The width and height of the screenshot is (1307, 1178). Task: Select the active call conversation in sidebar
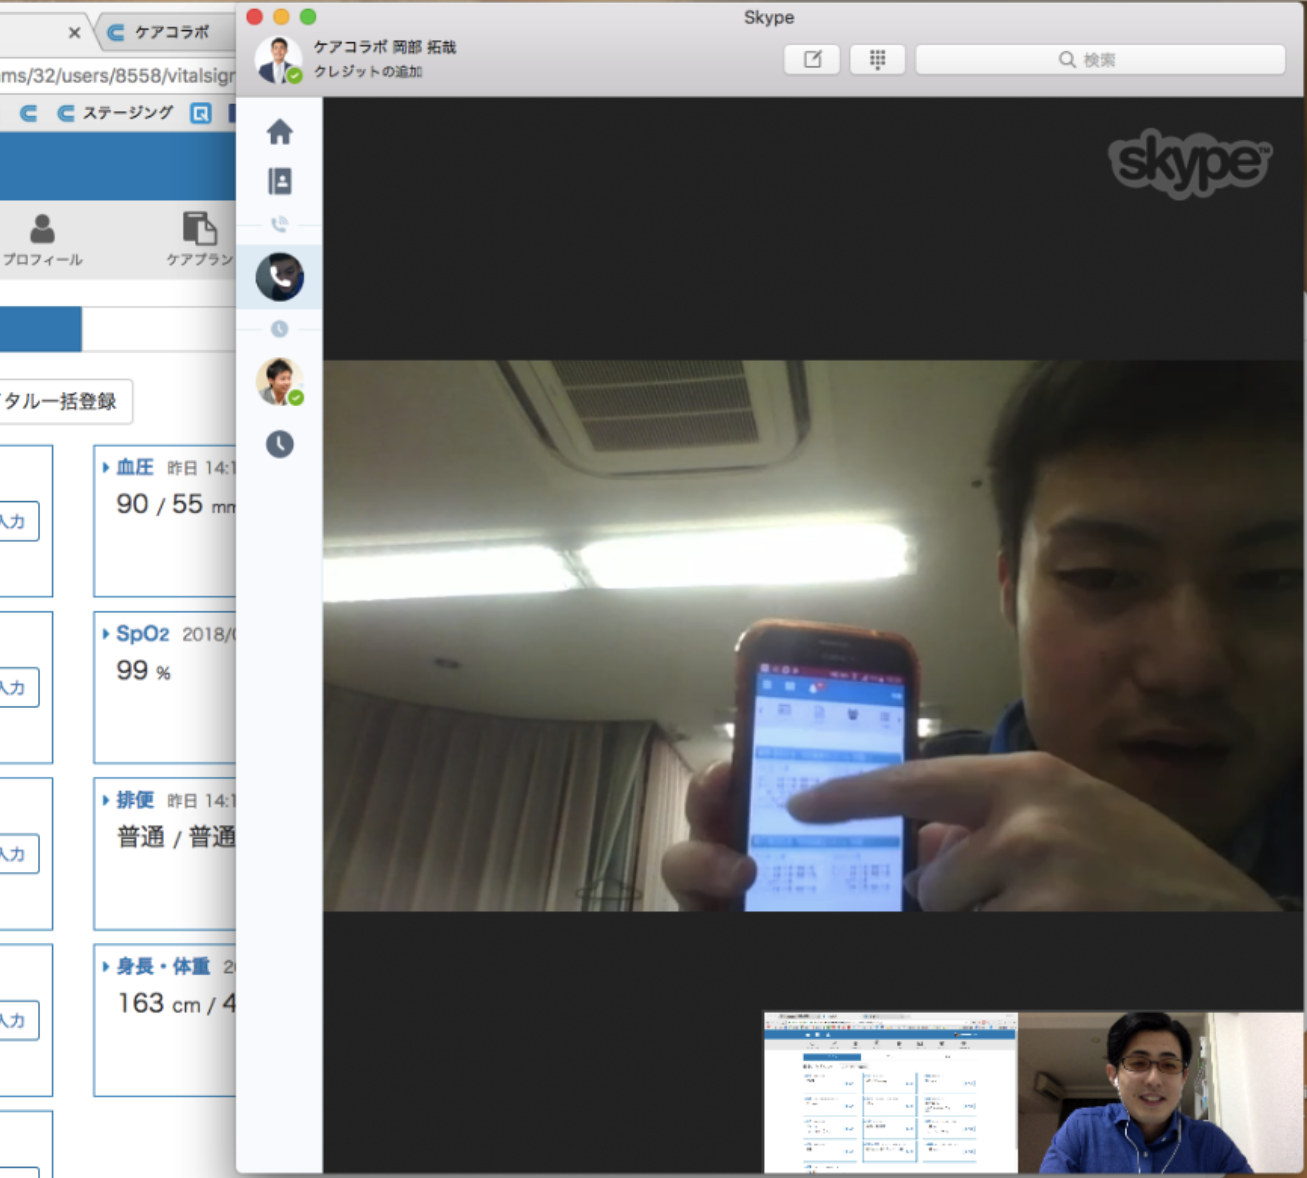point(279,277)
